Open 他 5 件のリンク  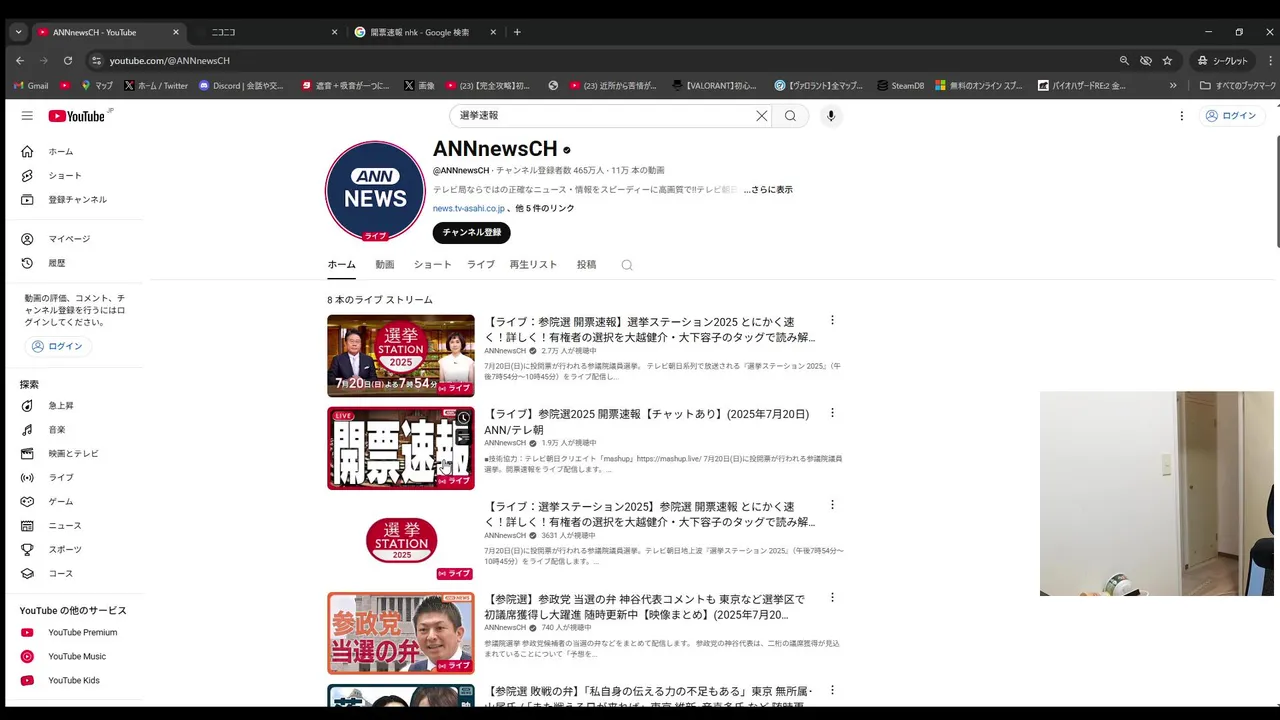pos(545,209)
